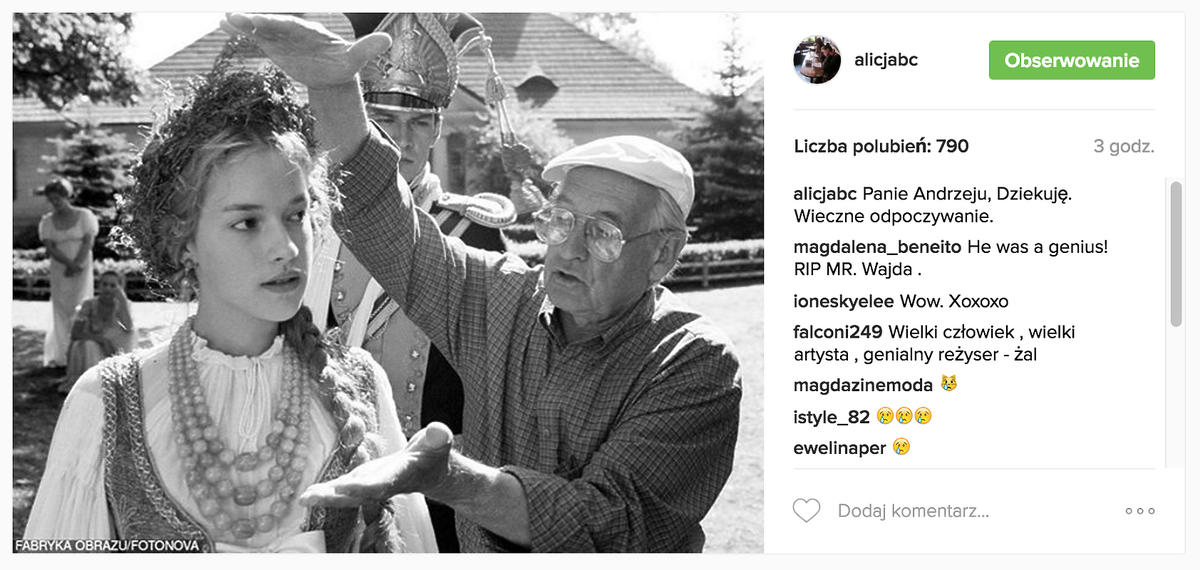Open the three-dots more options menu
The width and height of the screenshot is (1200, 570).
click(x=1140, y=511)
